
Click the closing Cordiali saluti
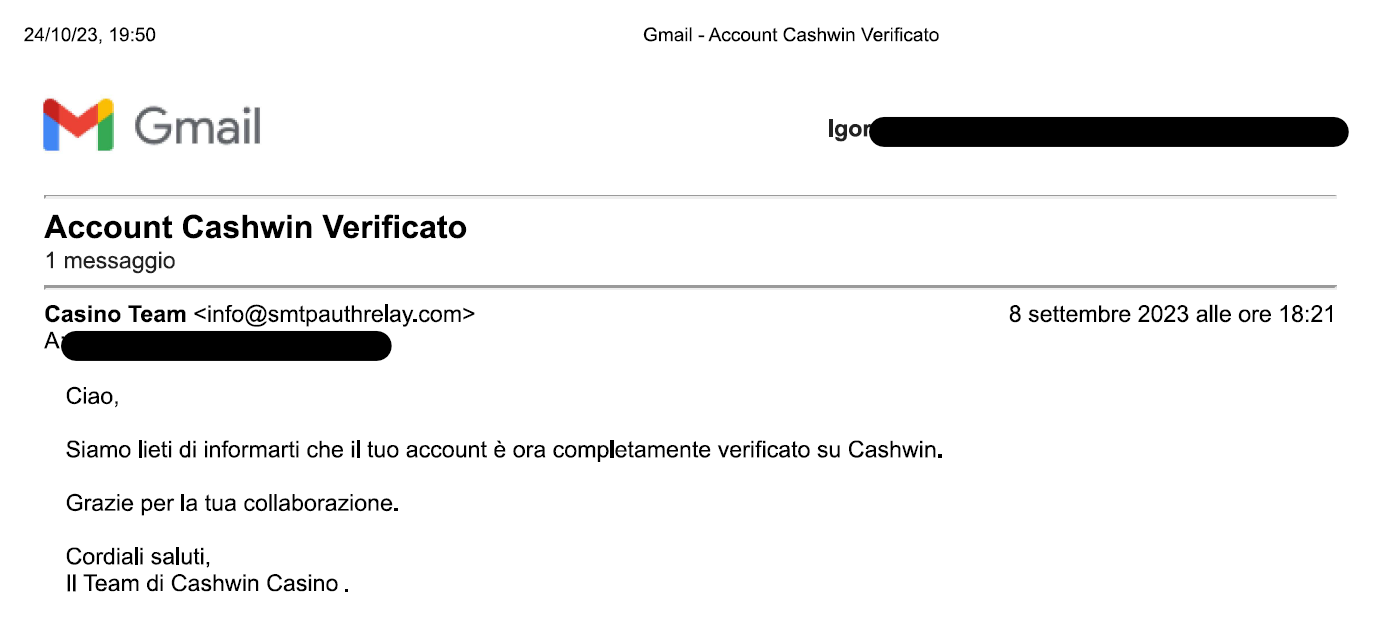138,556
